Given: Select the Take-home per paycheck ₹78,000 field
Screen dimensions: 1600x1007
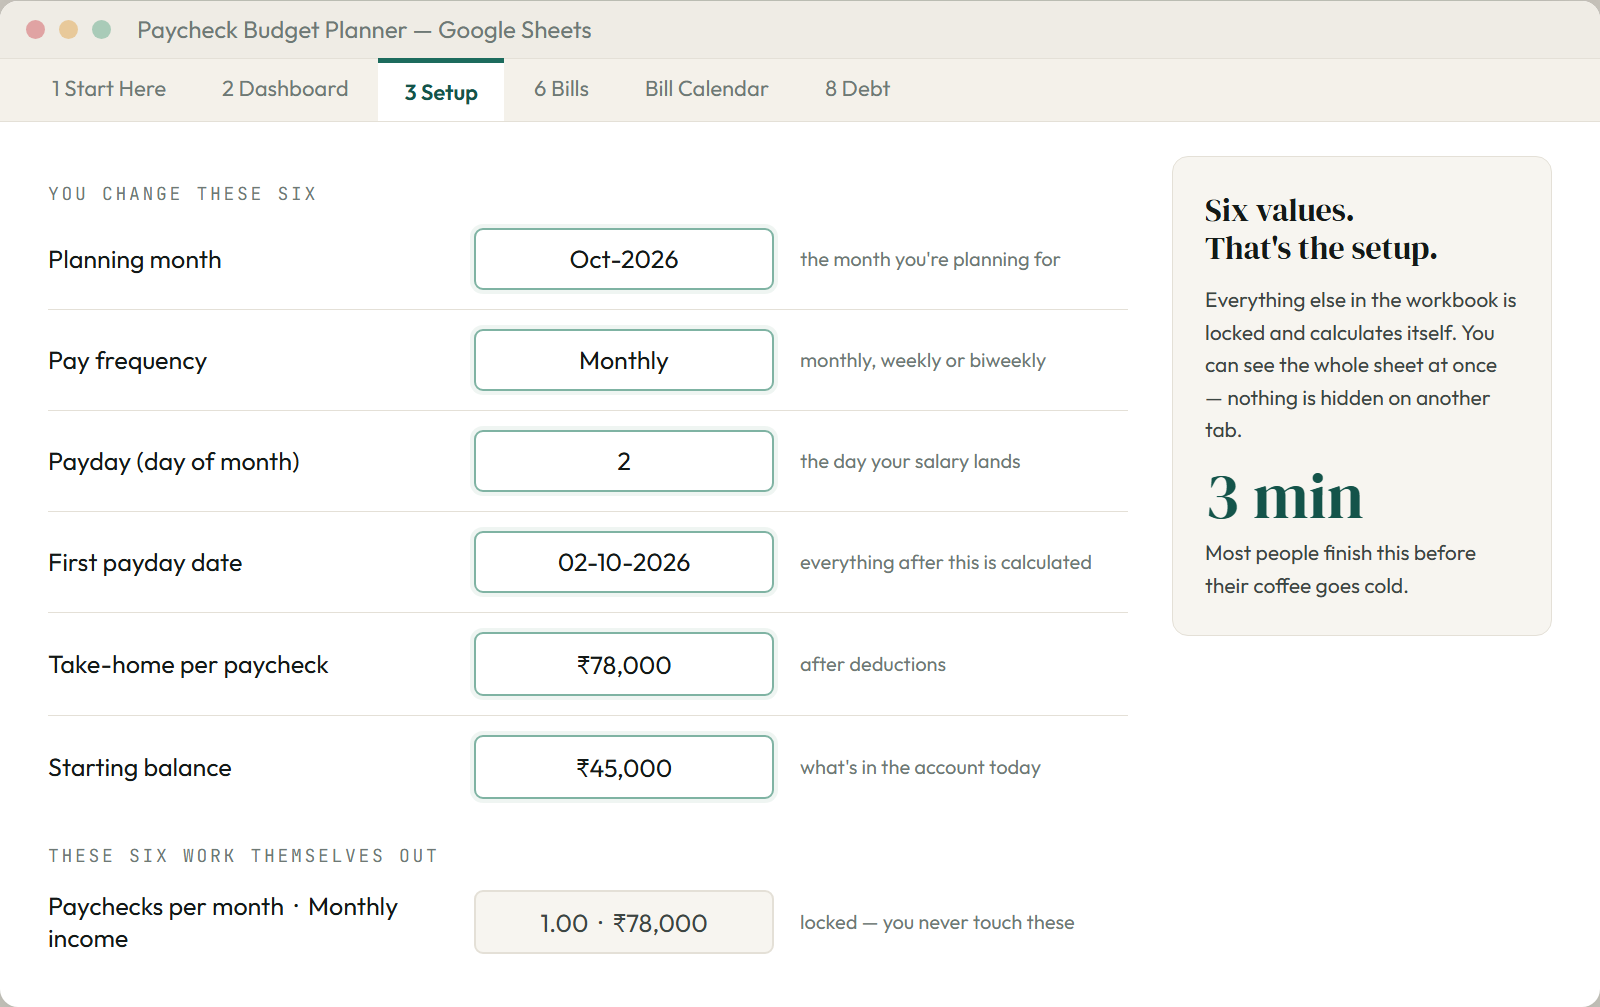Looking at the screenshot, I should (624, 664).
